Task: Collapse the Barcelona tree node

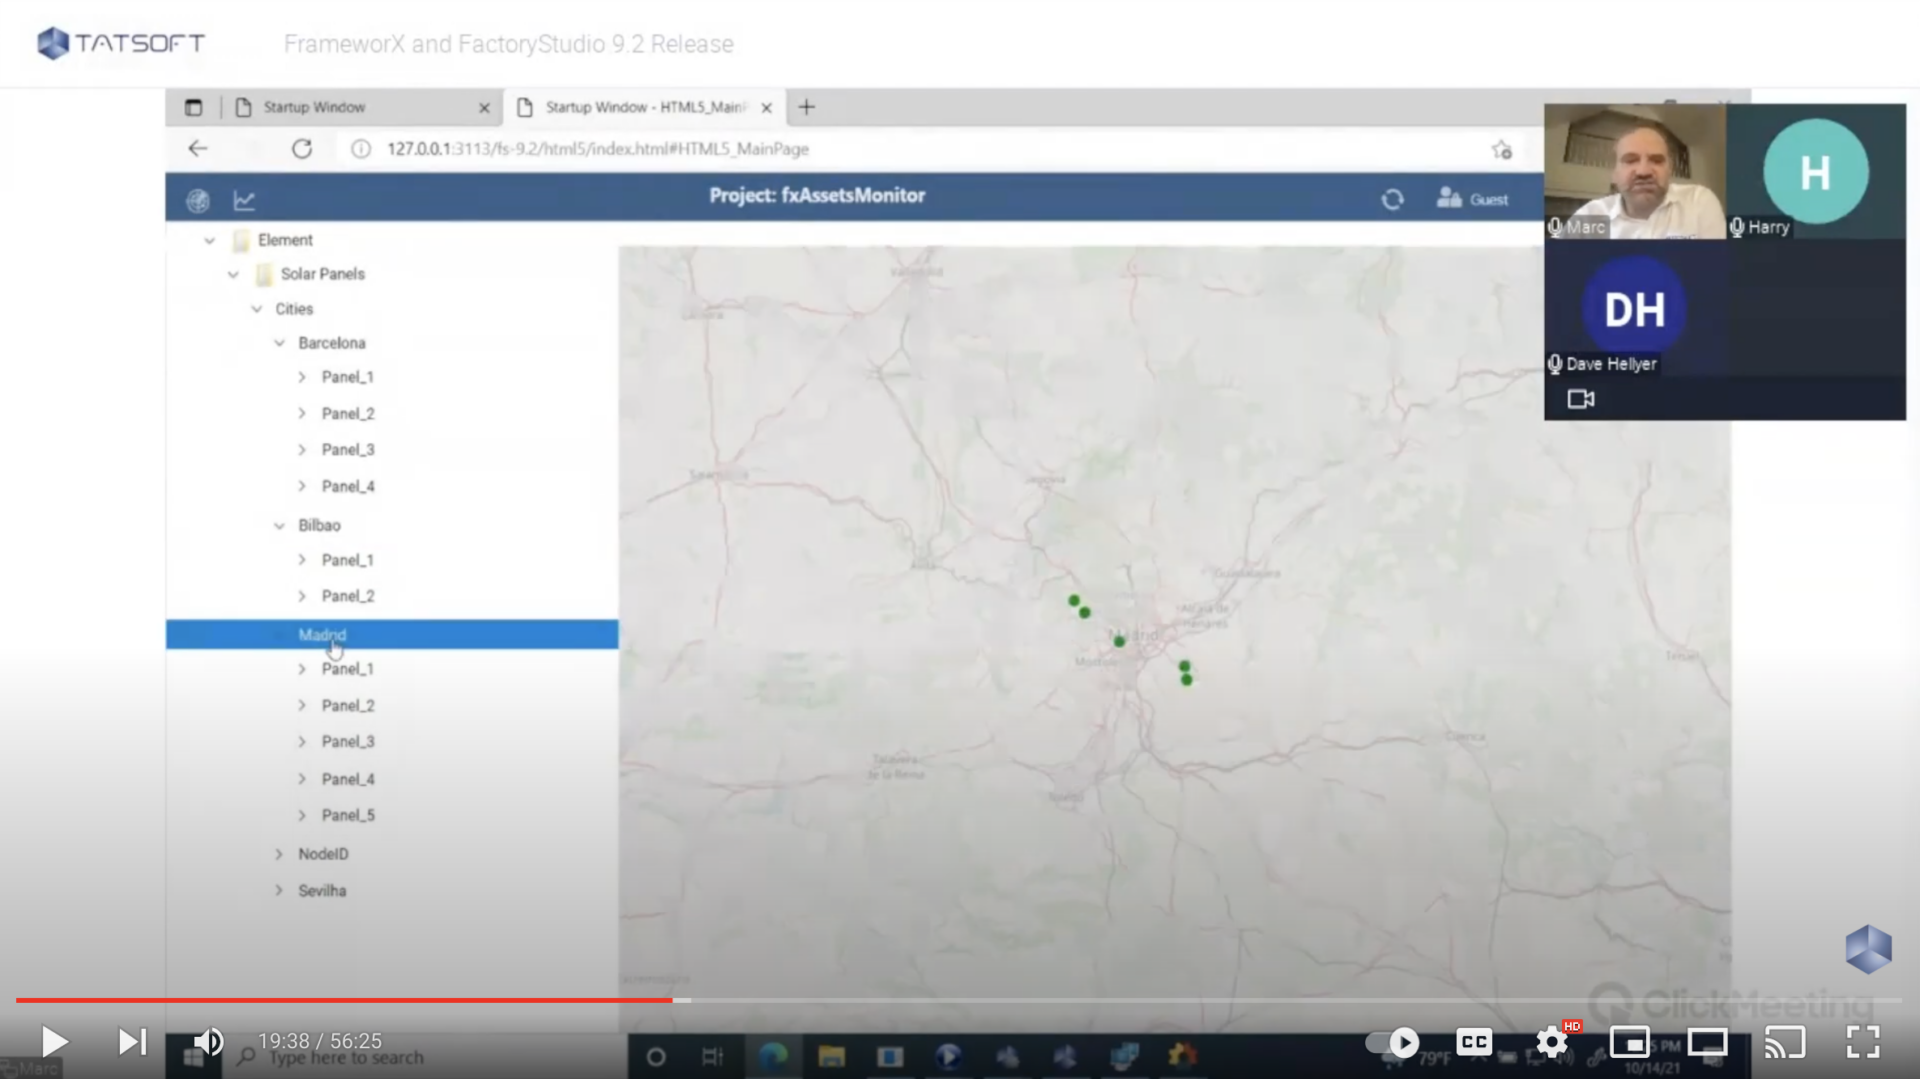Action: 280,343
